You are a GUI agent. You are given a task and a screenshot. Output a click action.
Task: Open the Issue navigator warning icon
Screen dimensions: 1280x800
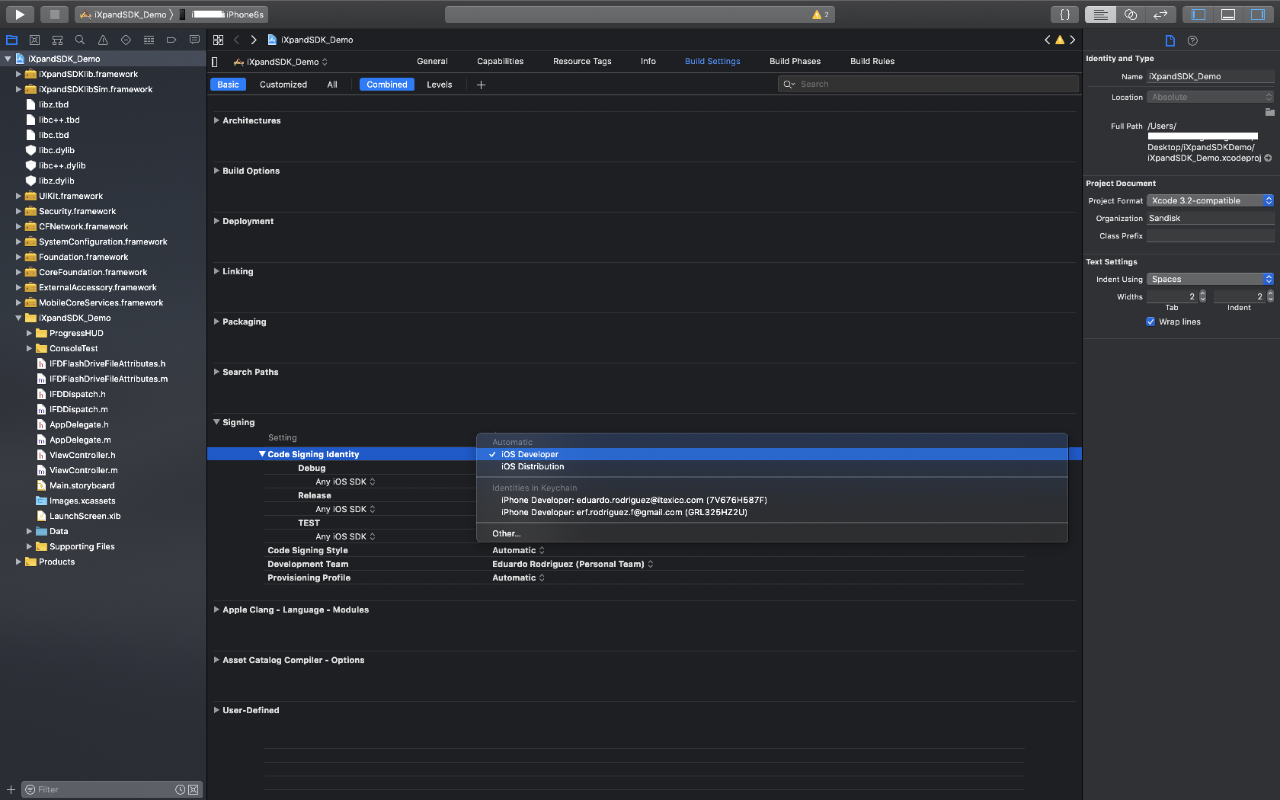(103, 40)
